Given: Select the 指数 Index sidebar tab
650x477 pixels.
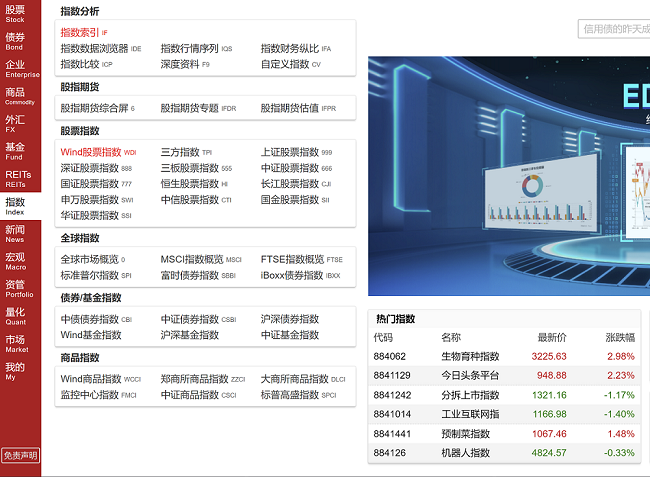Looking at the screenshot, I should (20, 206).
